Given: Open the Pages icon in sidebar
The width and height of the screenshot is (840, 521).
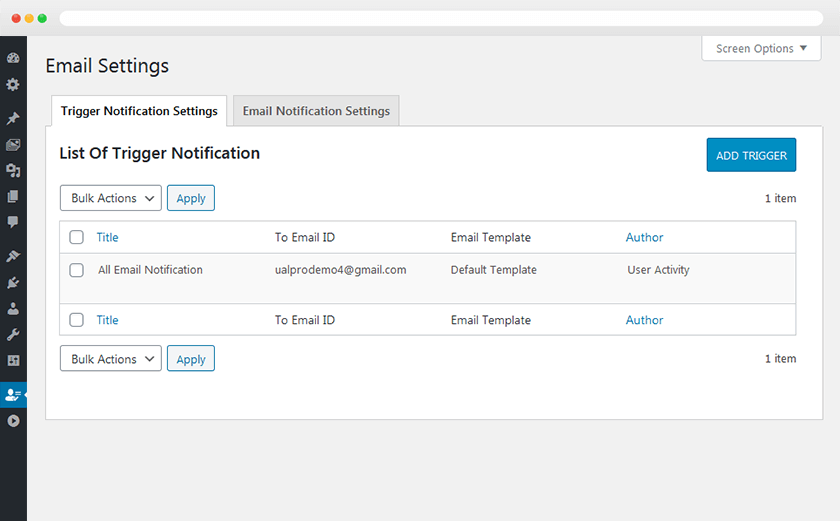Looking at the screenshot, I should click(13, 197).
